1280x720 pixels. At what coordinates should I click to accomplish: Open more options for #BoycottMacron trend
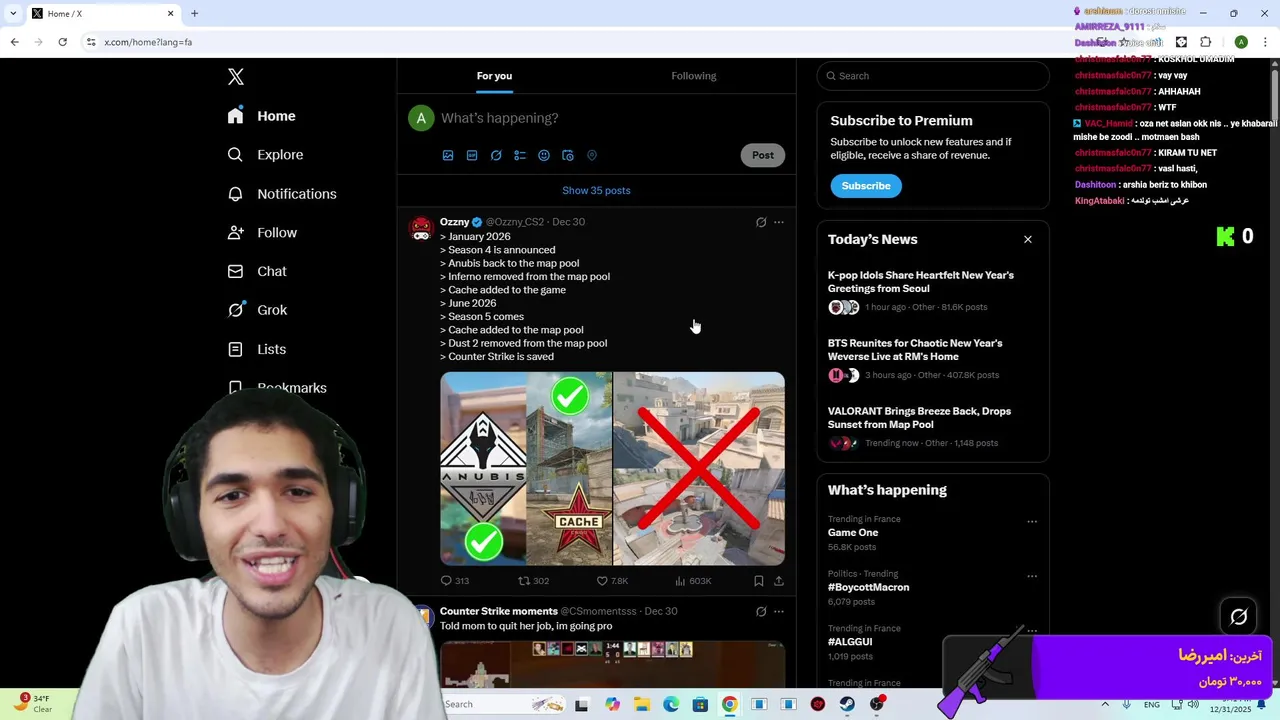click(x=1032, y=577)
